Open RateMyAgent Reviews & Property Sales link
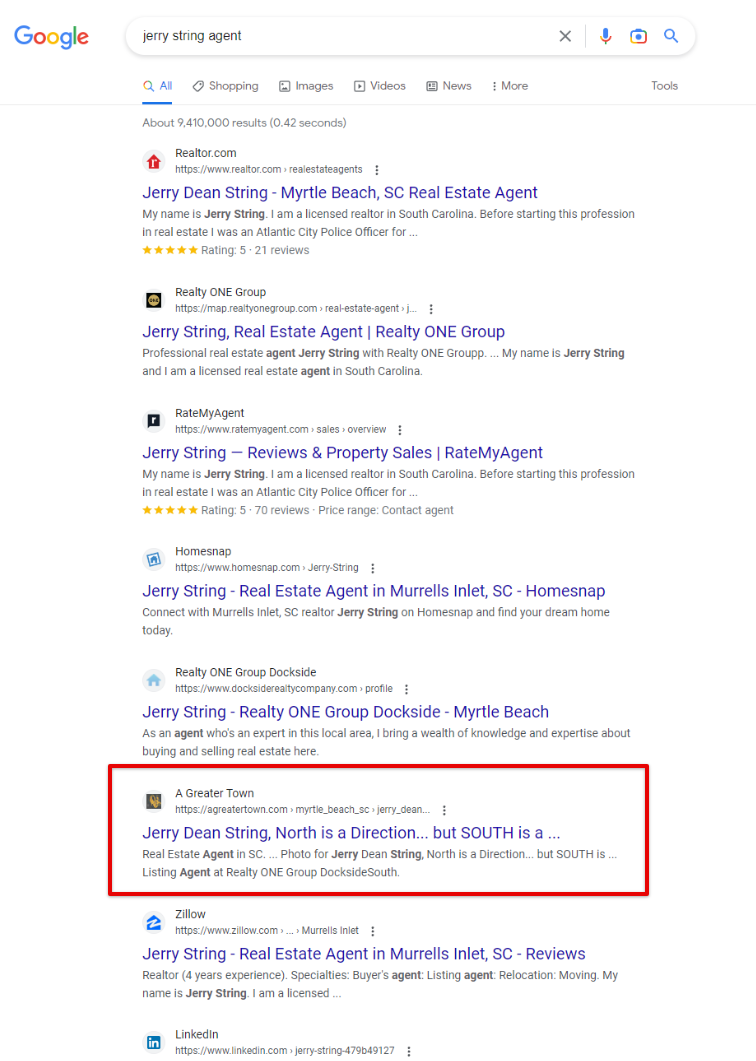The width and height of the screenshot is (756, 1061). pyautogui.click(x=342, y=453)
